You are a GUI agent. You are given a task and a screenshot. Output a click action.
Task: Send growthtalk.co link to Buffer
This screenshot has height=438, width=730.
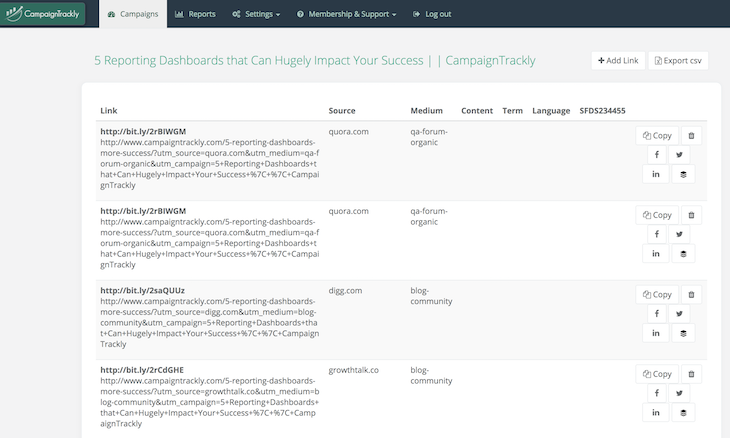(x=683, y=413)
